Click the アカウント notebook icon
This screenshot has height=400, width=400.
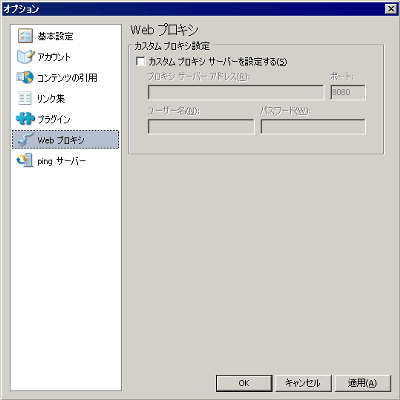coord(25,57)
